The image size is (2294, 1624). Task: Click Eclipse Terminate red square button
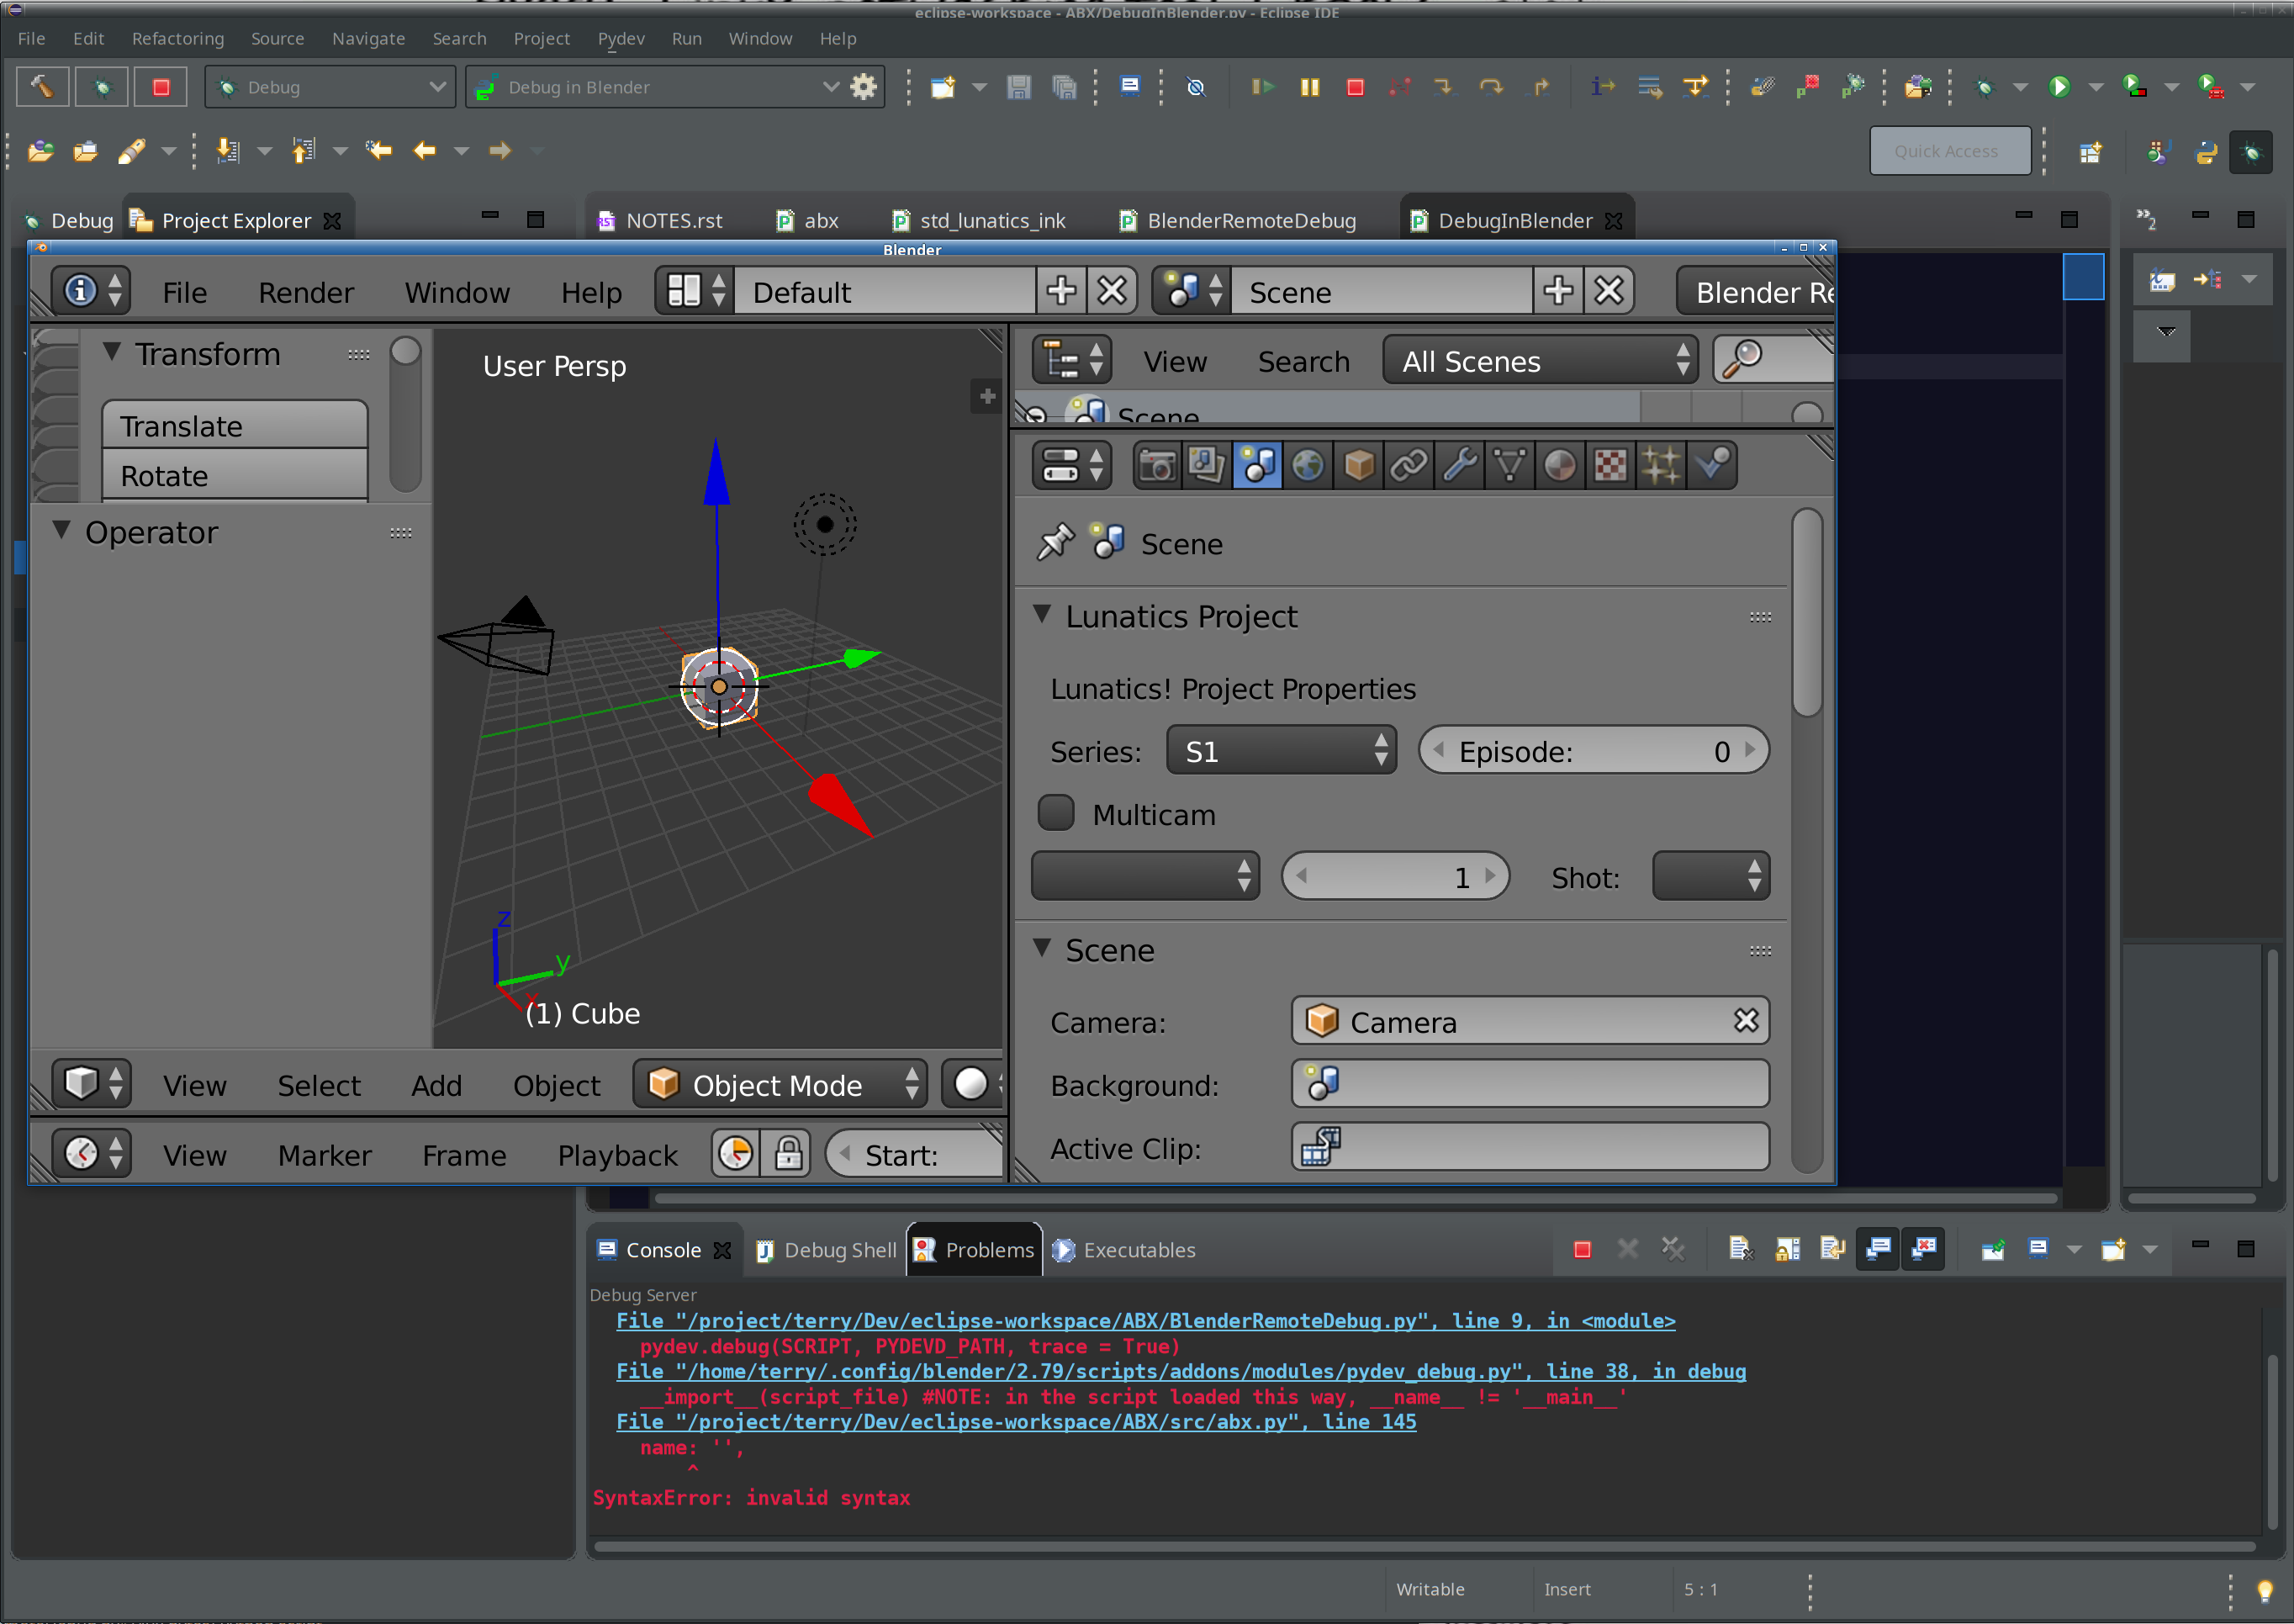(x=1355, y=88)
